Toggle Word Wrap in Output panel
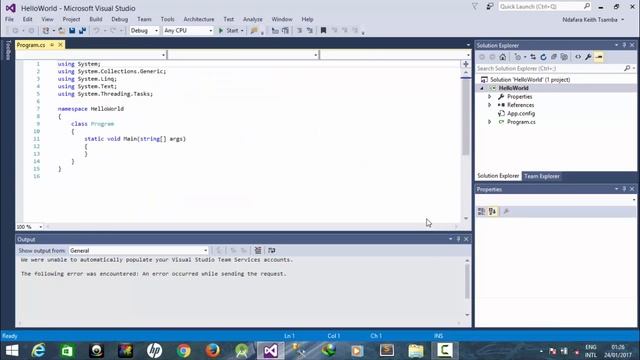The width and height of the screenshot is (640, 360). pyautogui.click(x=271, y=250)
